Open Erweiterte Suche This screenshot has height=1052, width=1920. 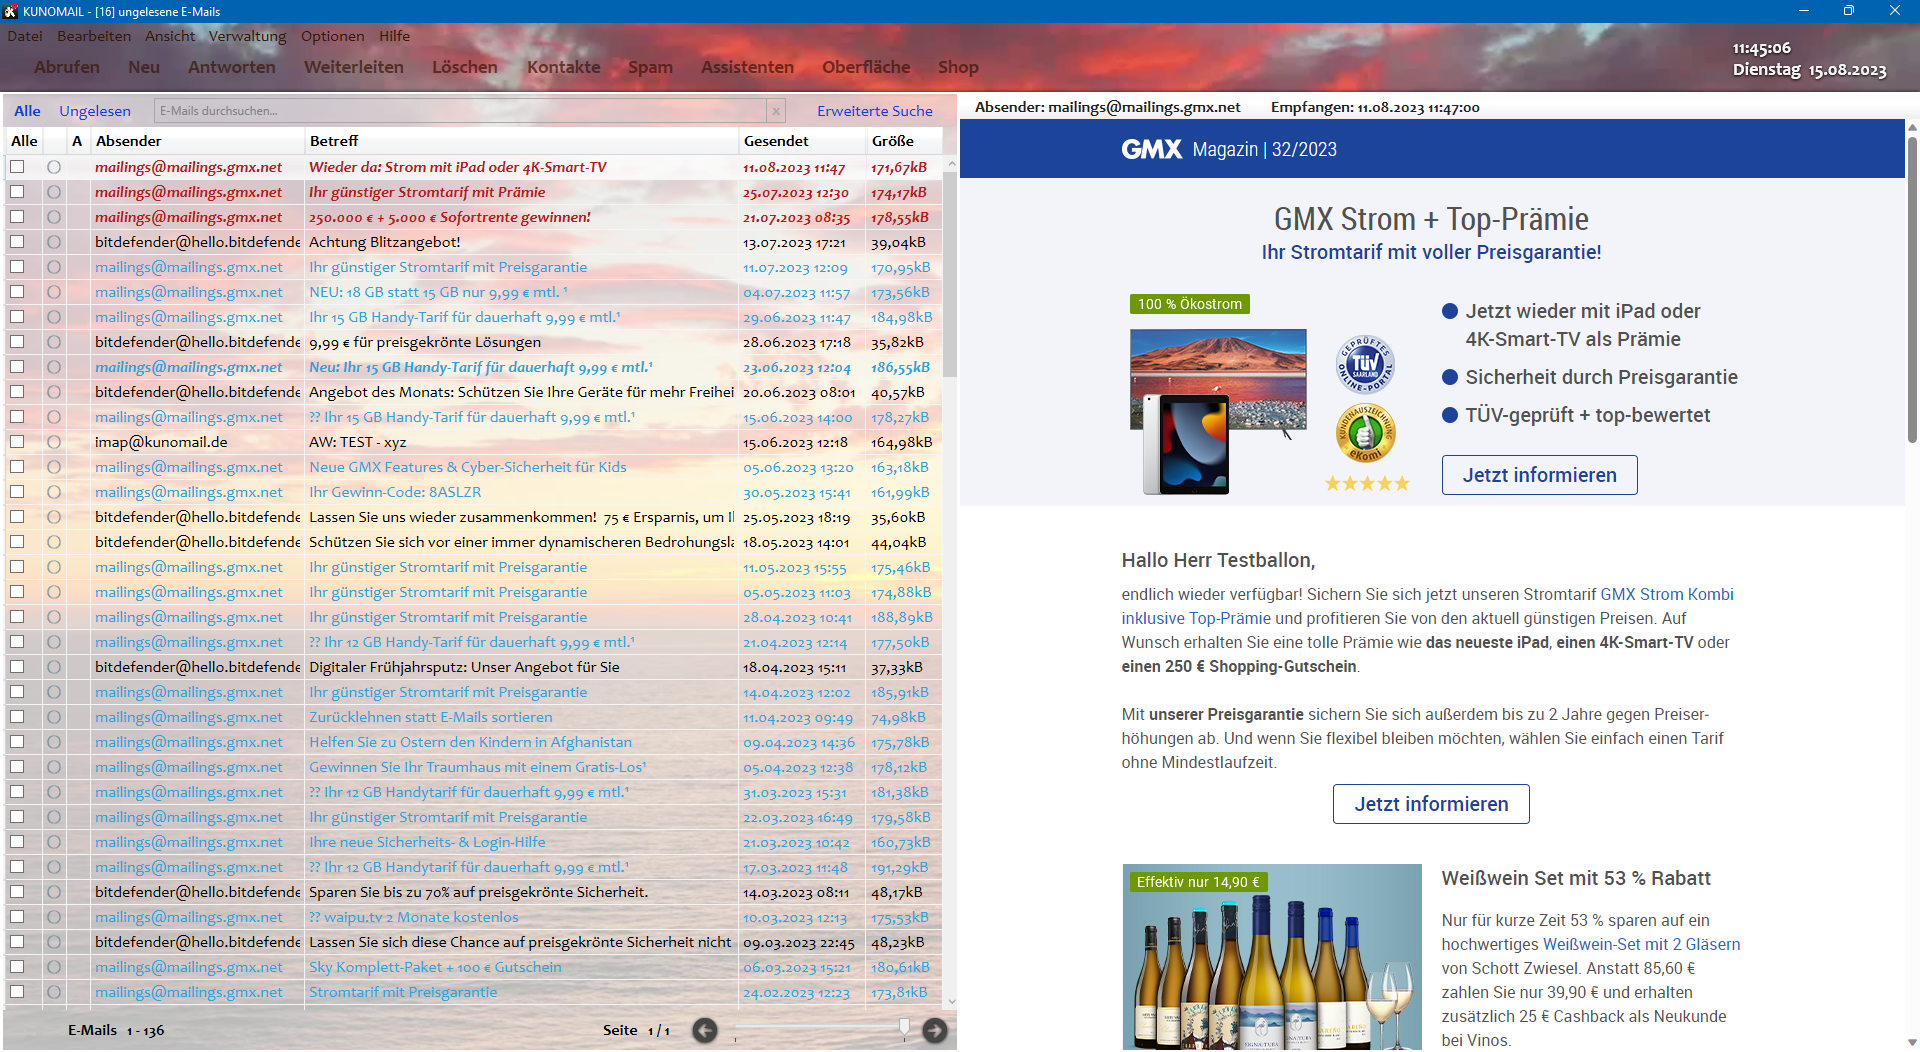[875, 111]
